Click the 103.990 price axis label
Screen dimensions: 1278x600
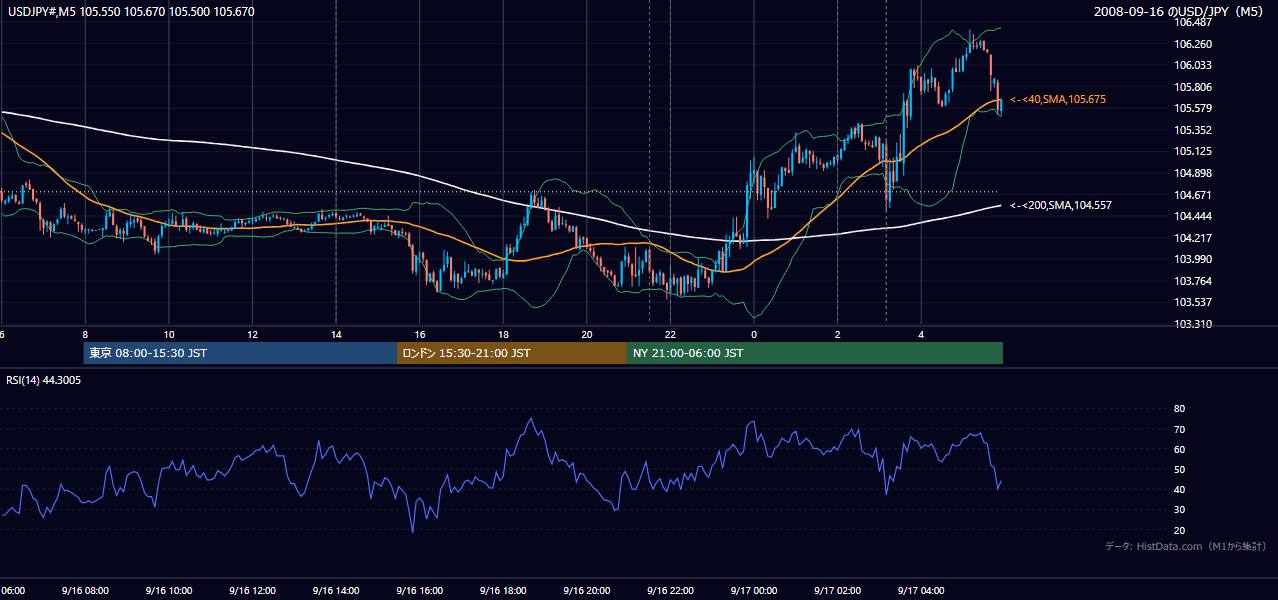click(1193, 259)
